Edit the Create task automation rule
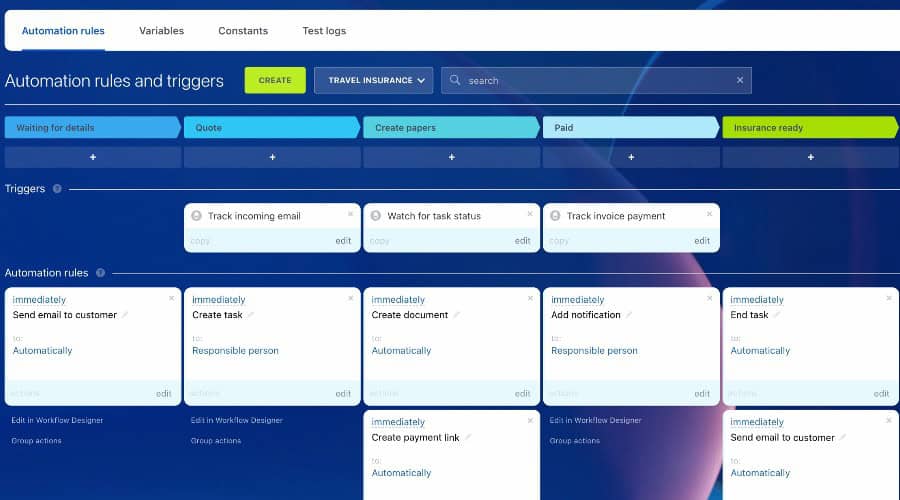 click(x=343, y=393)
